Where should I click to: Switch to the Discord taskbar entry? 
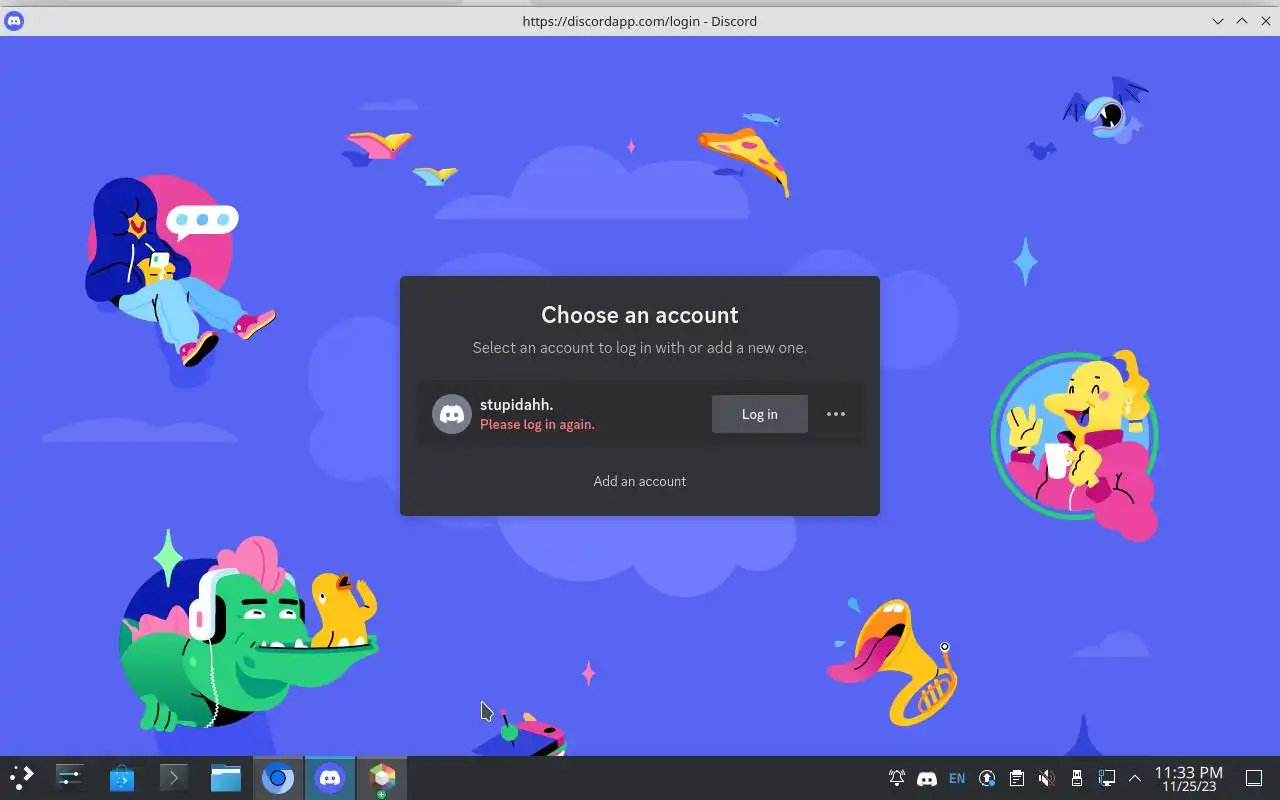point(330,778)
